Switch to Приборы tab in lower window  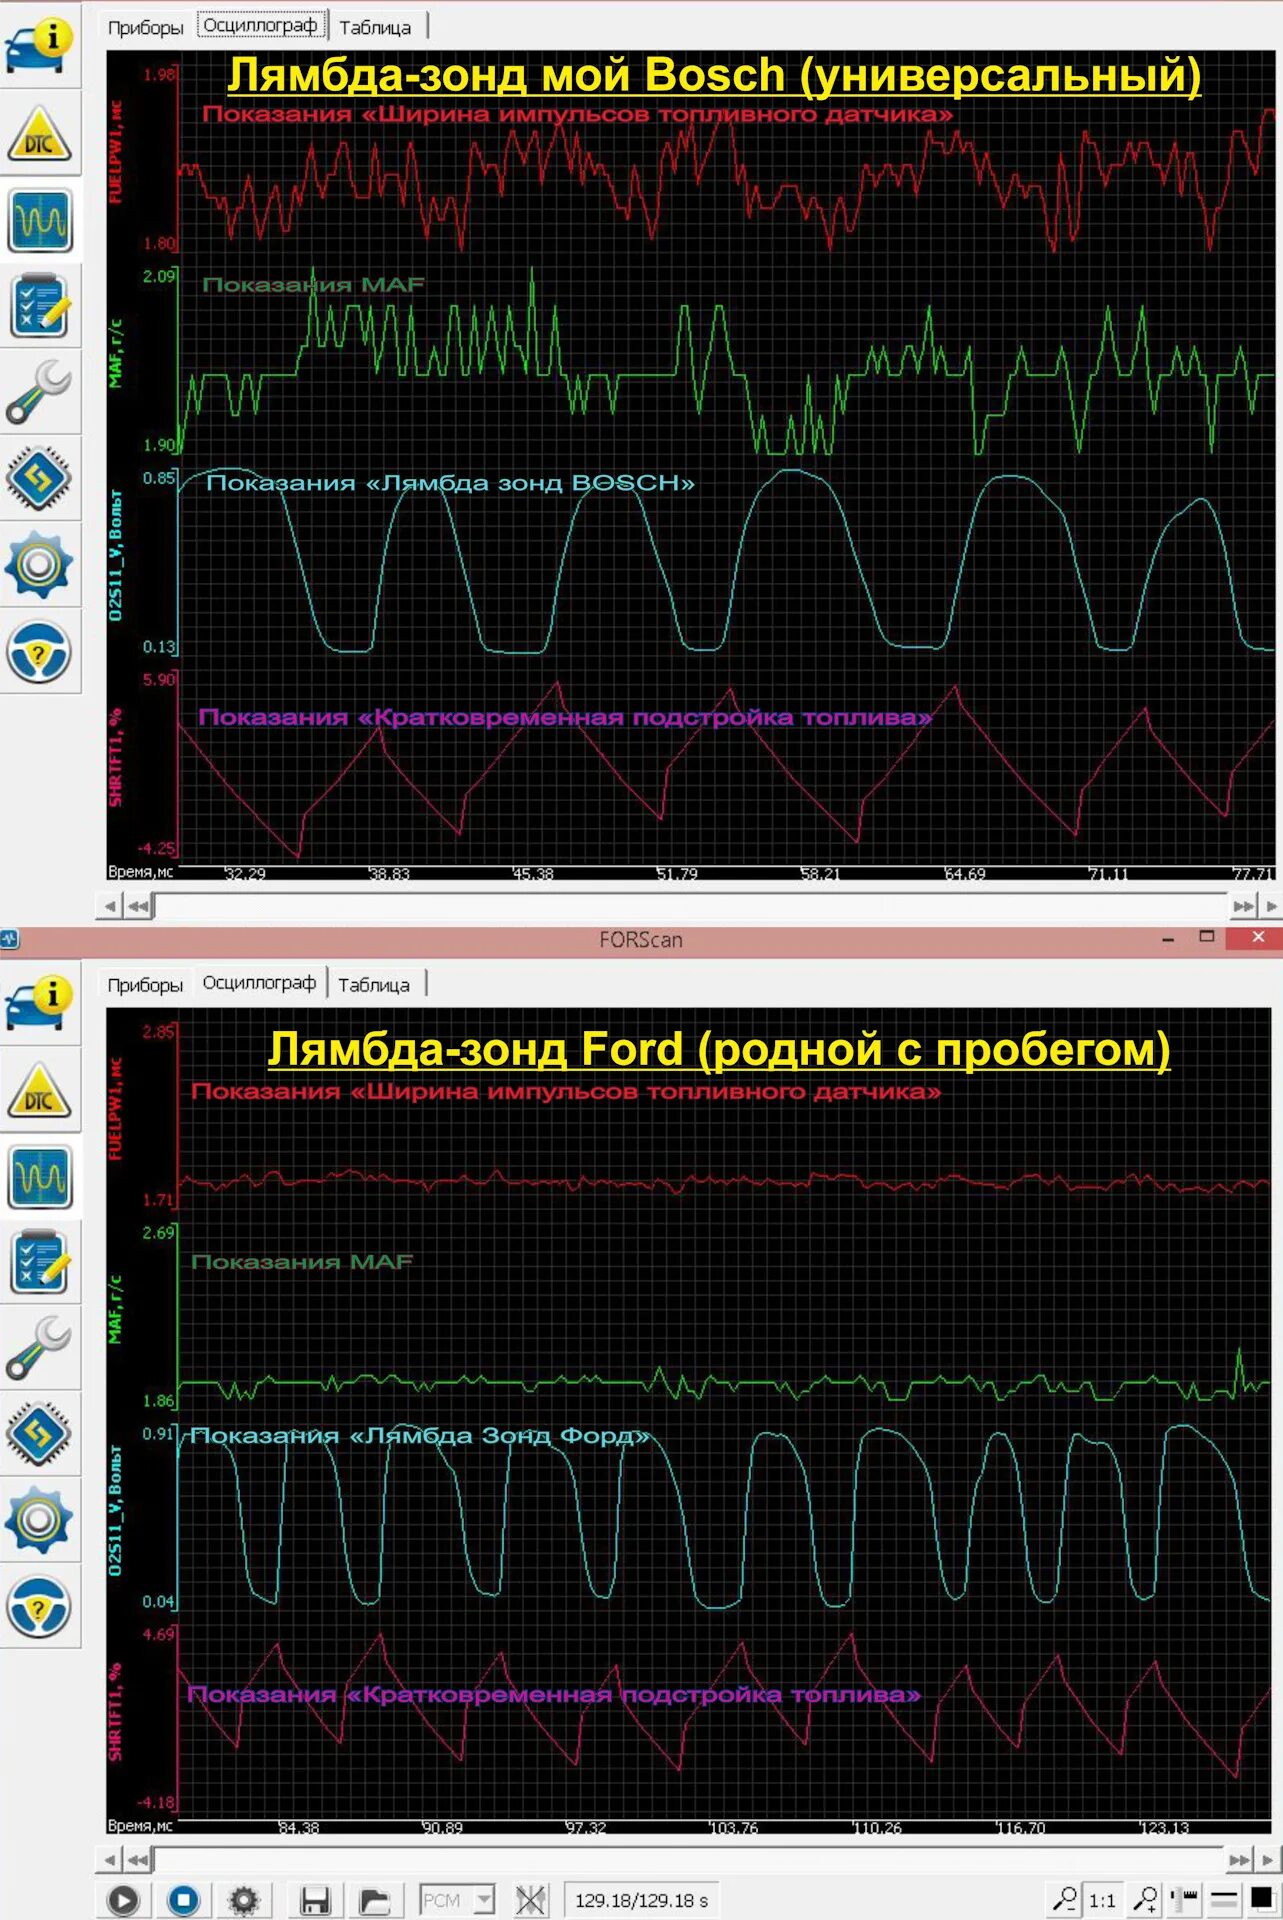click(146, 984)
